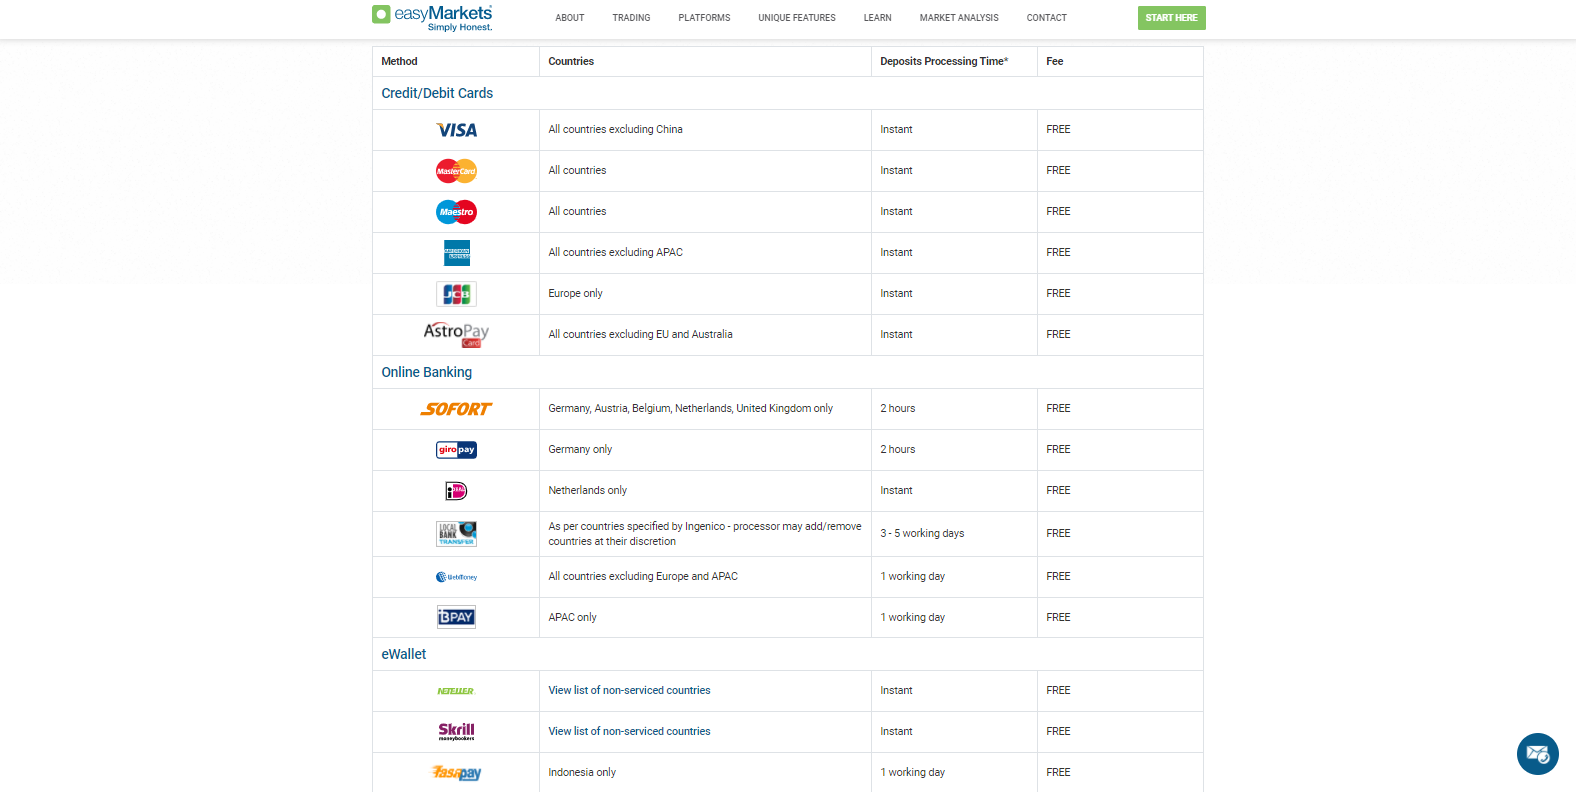Click the SOFORT banking logo
The image size is (1576, 792).
[x=456, y=409]
